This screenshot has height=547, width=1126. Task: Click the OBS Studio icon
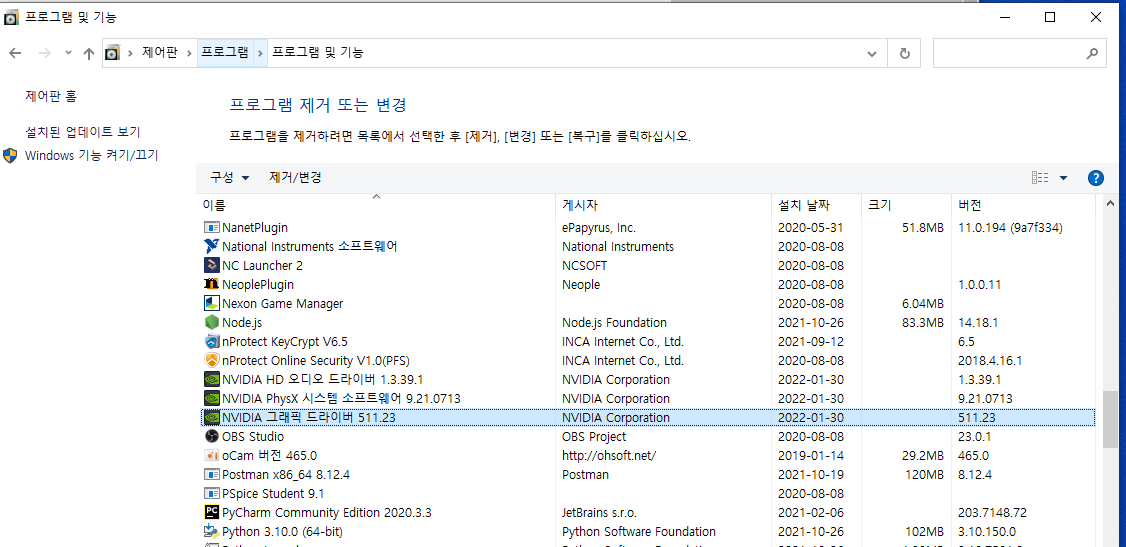[211, 436]
